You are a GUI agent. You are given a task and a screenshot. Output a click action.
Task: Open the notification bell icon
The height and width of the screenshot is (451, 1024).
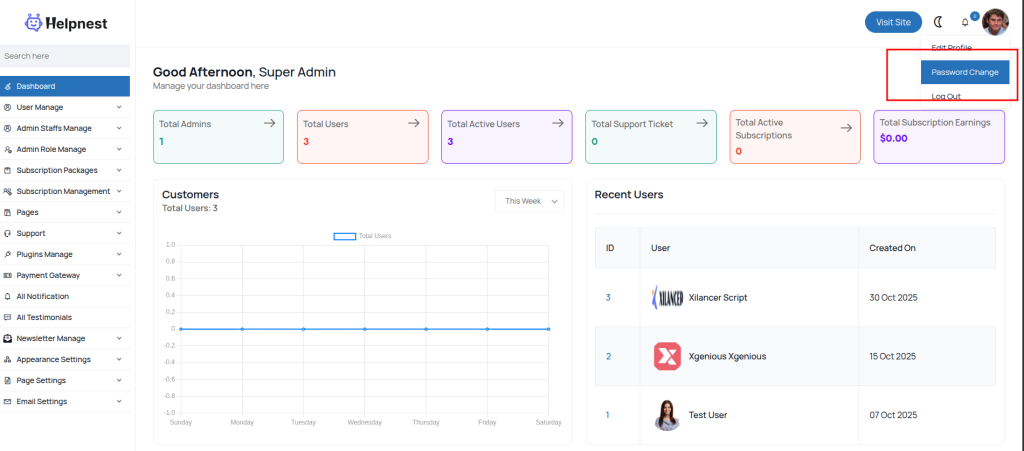[x=965, y=22]
